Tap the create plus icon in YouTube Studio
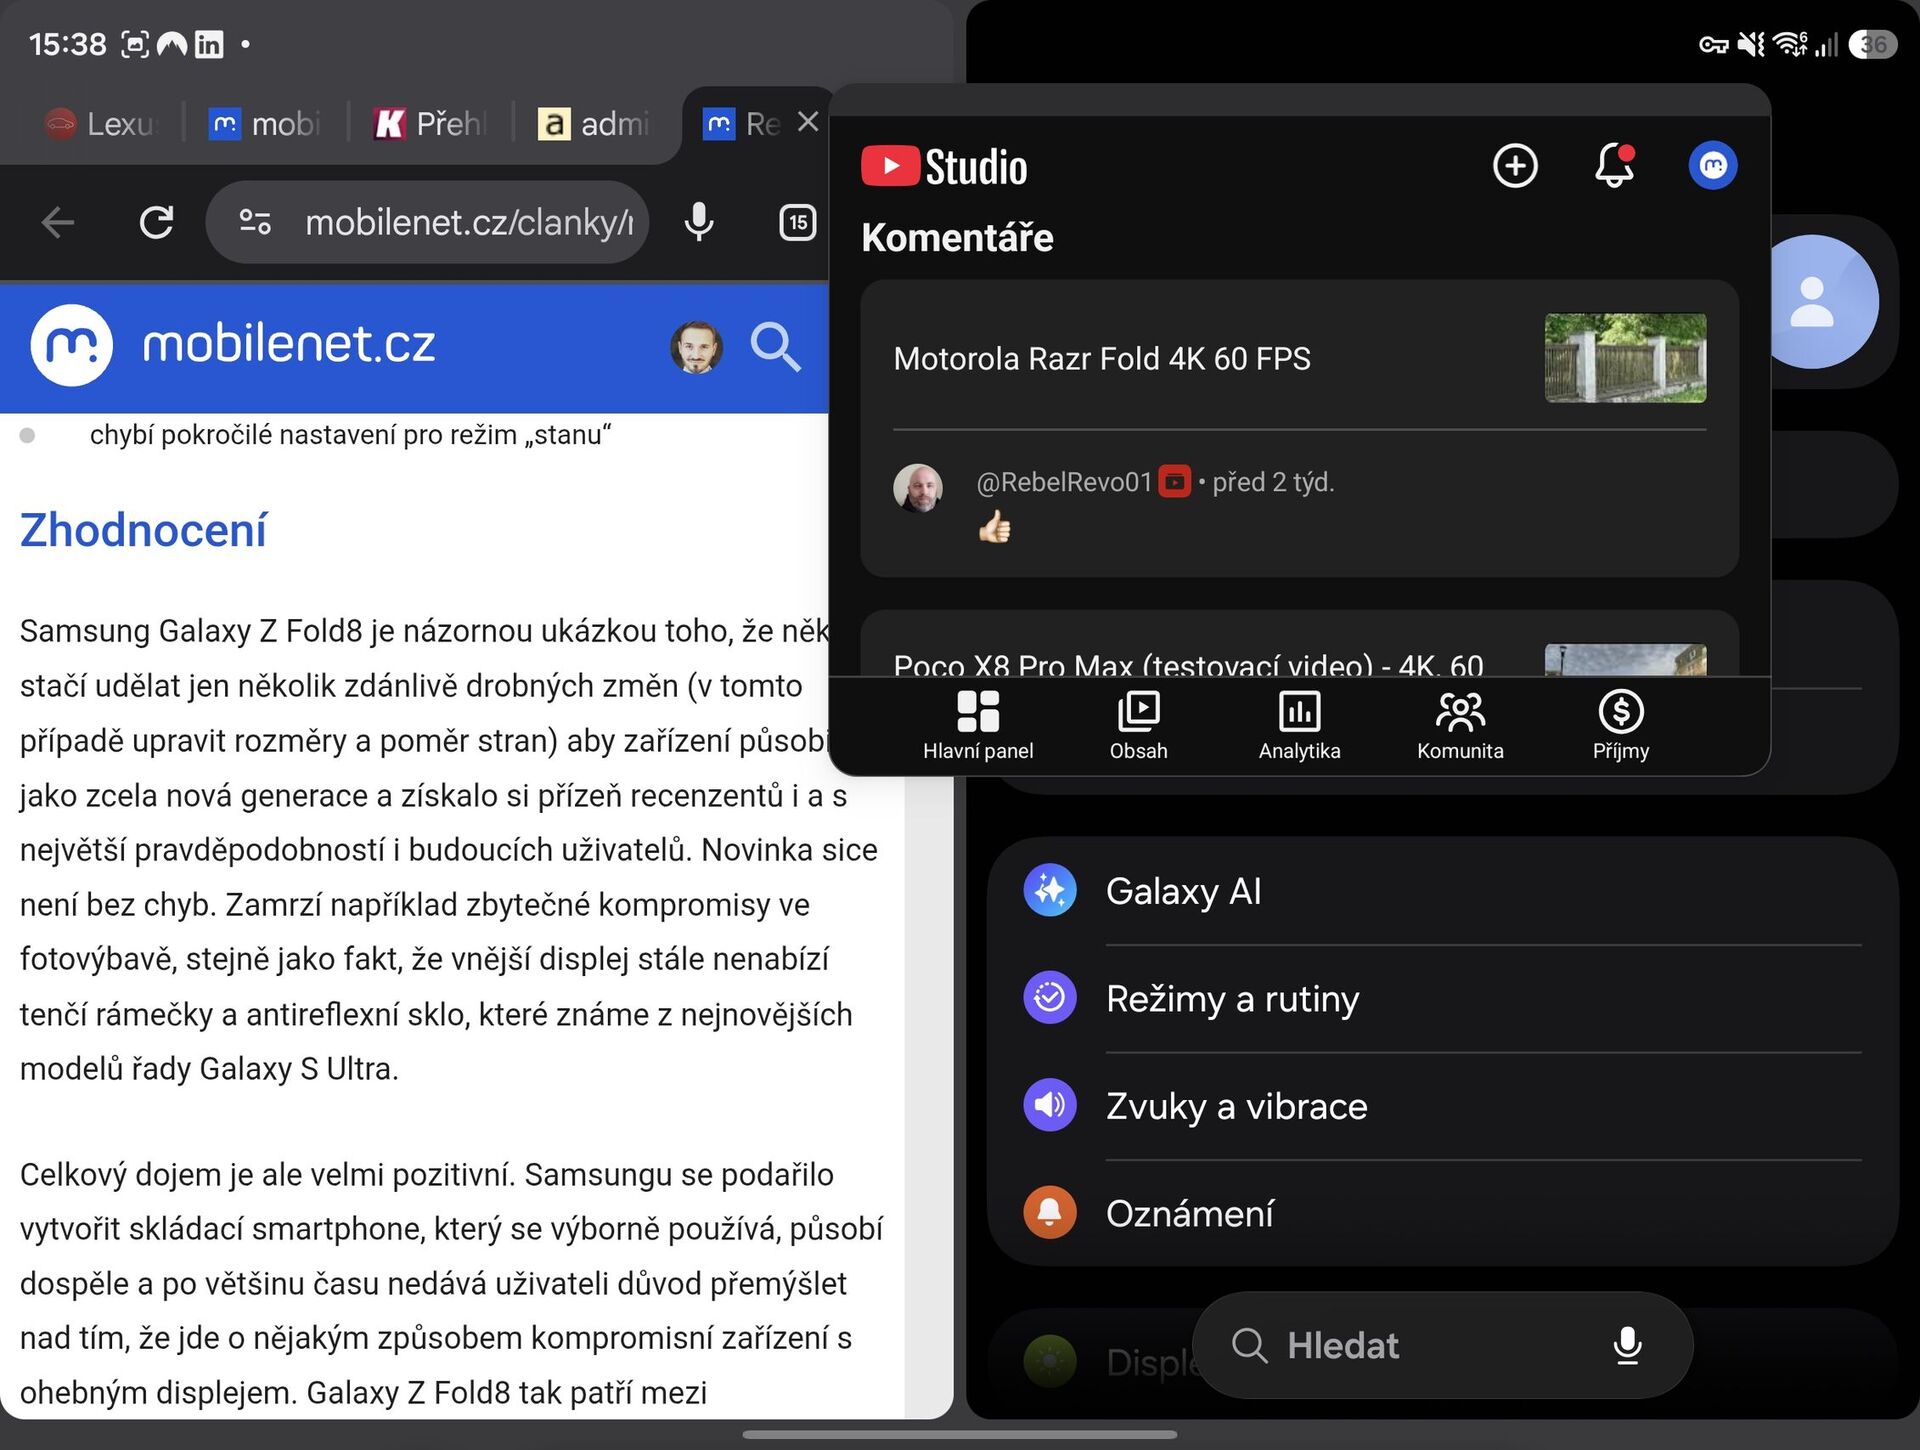This screenshot has width=1920, height=1450. 1515,166
